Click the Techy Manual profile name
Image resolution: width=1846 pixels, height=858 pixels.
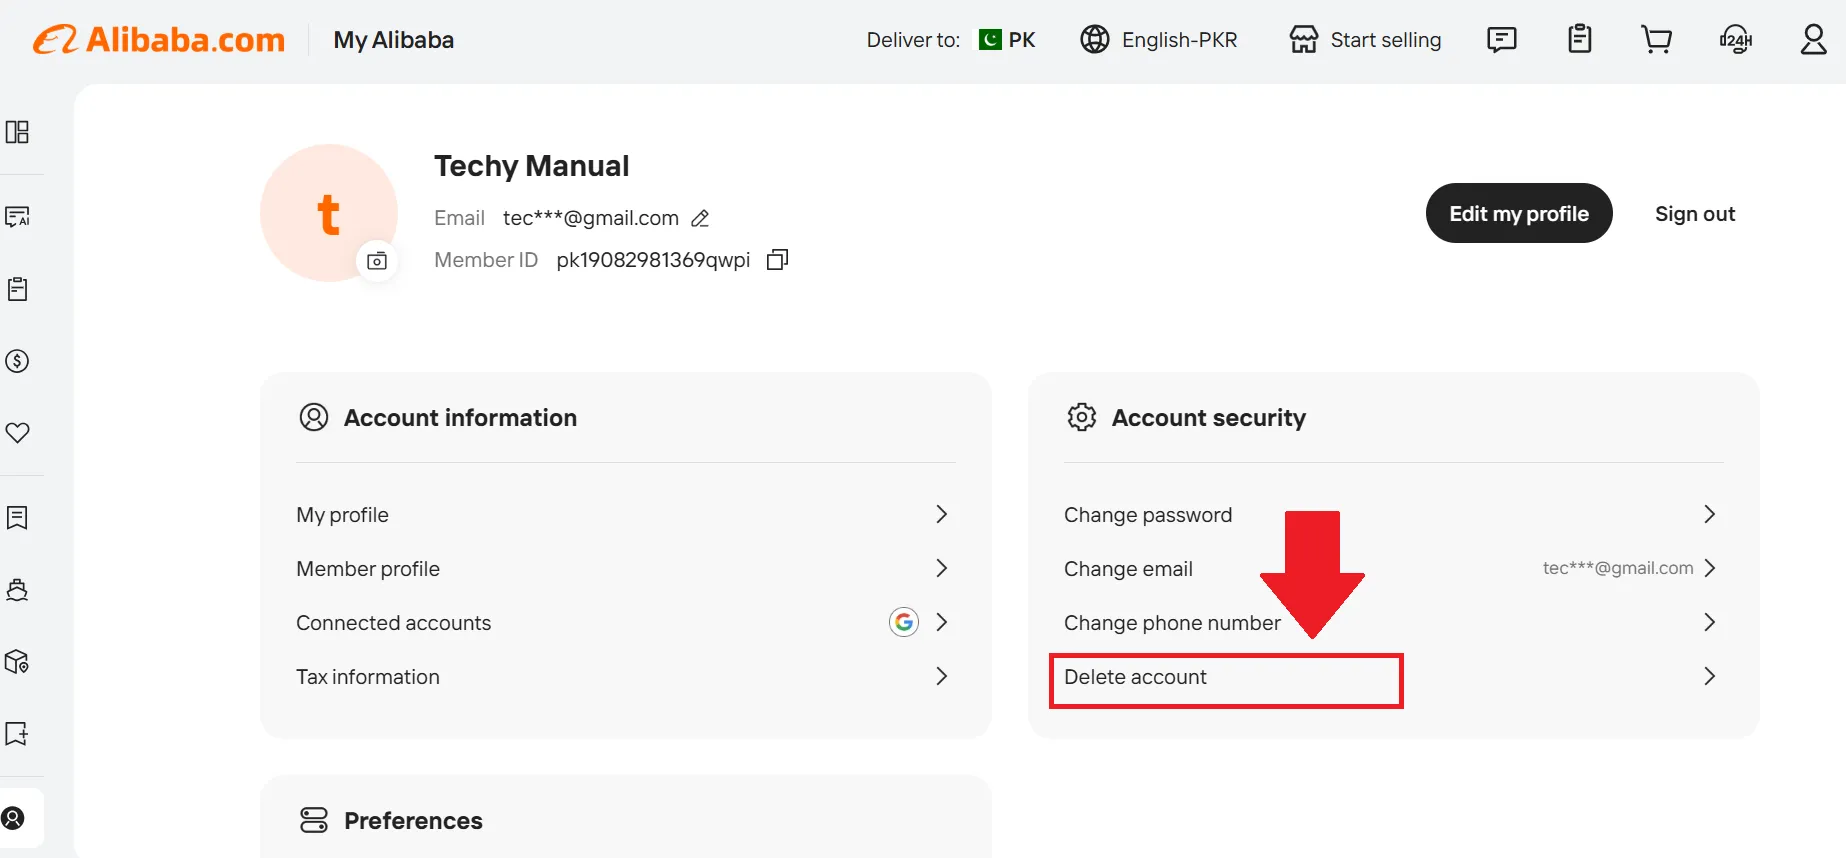(531, 165)
